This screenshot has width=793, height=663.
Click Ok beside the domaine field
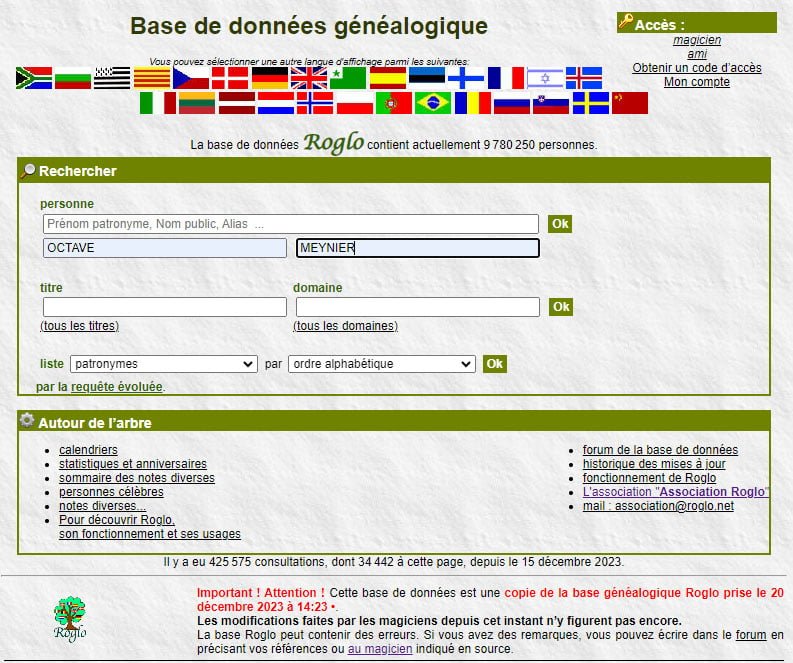click(x=561, y=306)
